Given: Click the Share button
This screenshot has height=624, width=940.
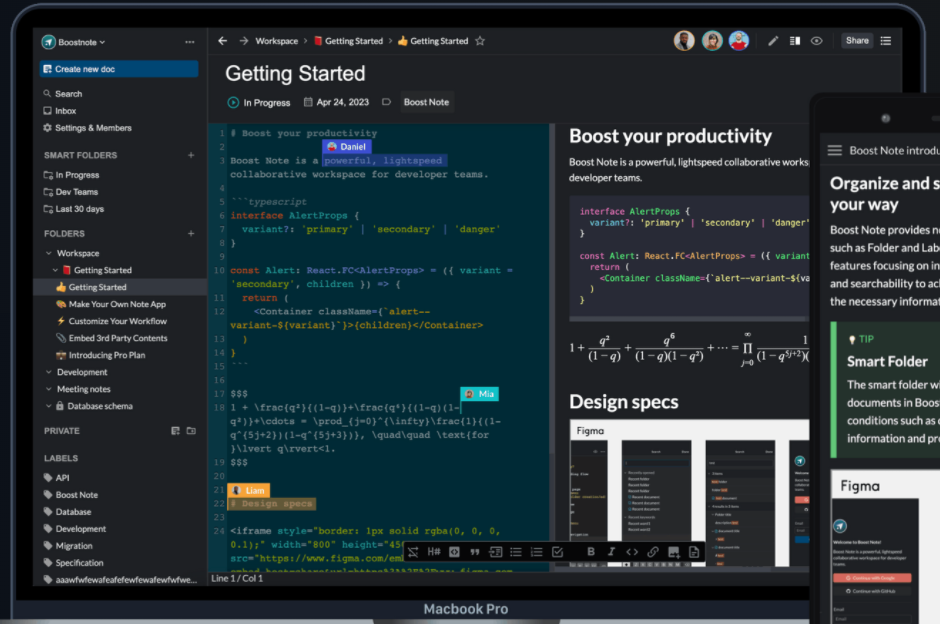Looking at the screenshot, I should point(857,41).
